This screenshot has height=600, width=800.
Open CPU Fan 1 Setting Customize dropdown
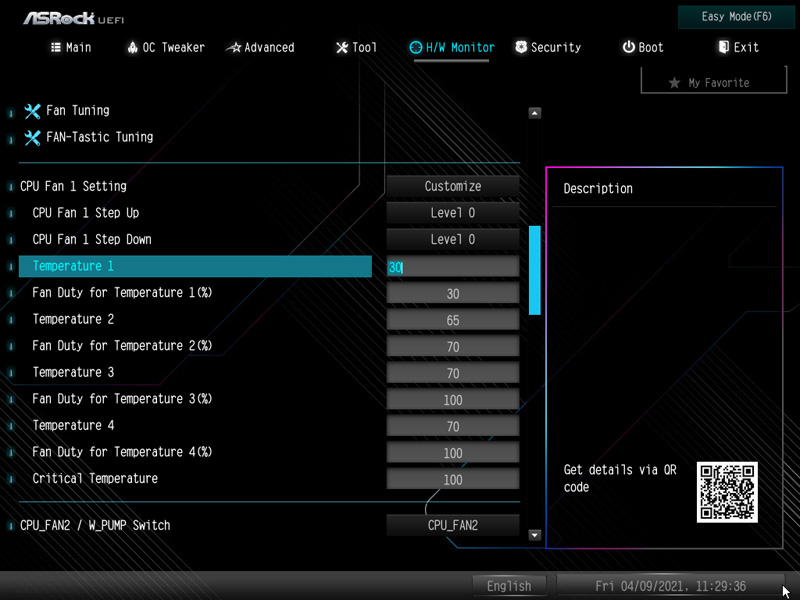(453, 186)
